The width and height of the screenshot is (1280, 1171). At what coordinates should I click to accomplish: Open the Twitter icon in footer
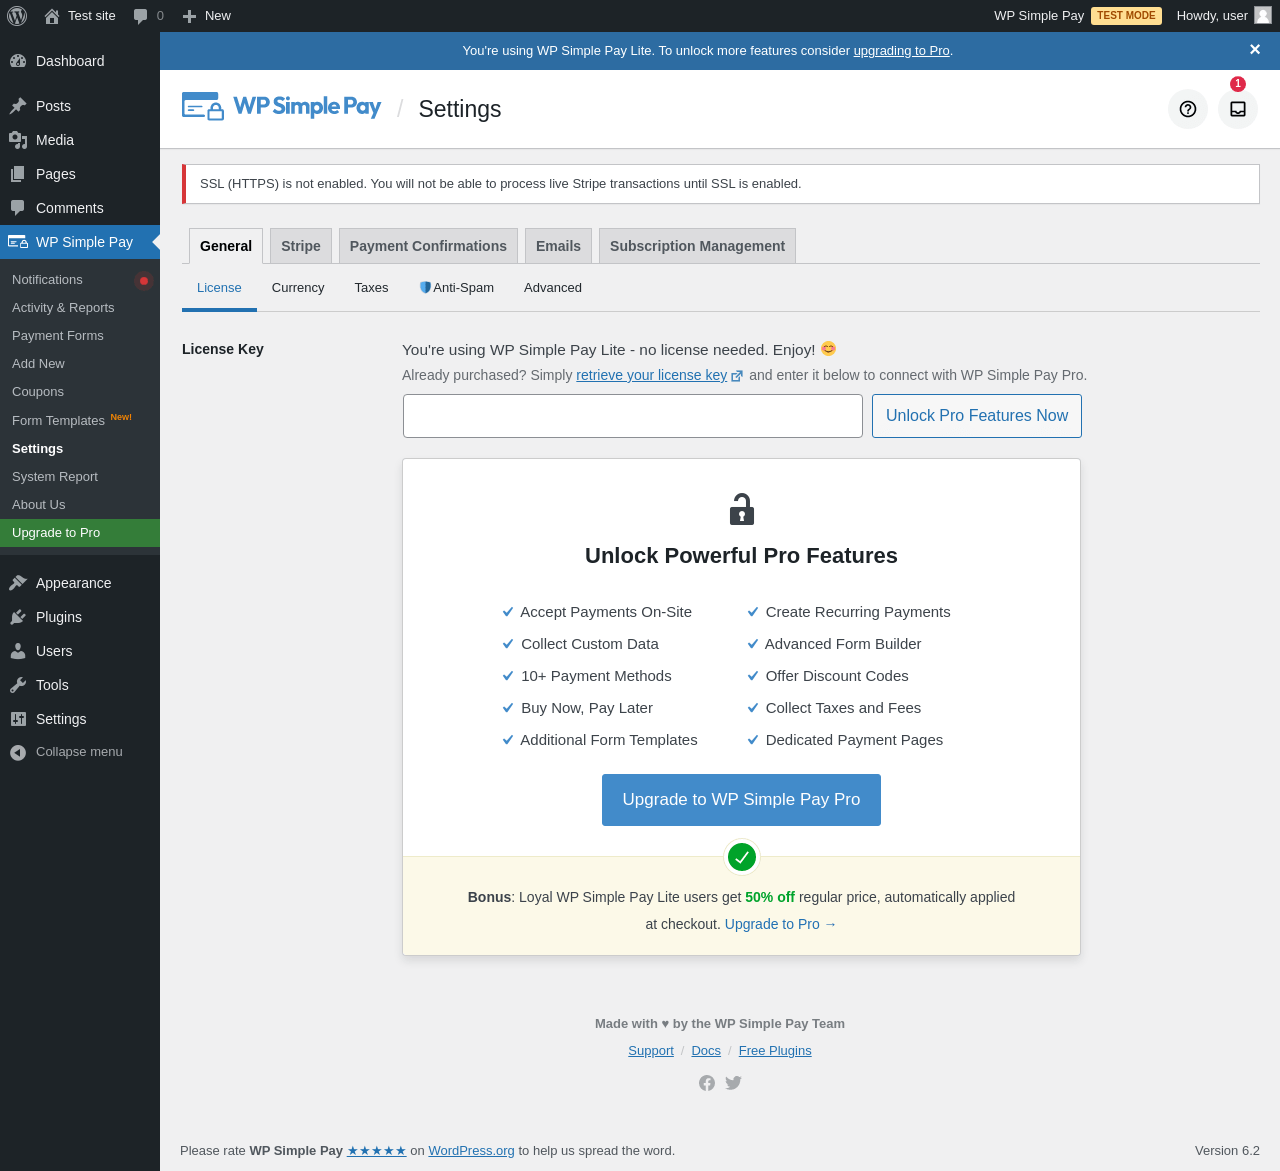tap(734, 1083)
